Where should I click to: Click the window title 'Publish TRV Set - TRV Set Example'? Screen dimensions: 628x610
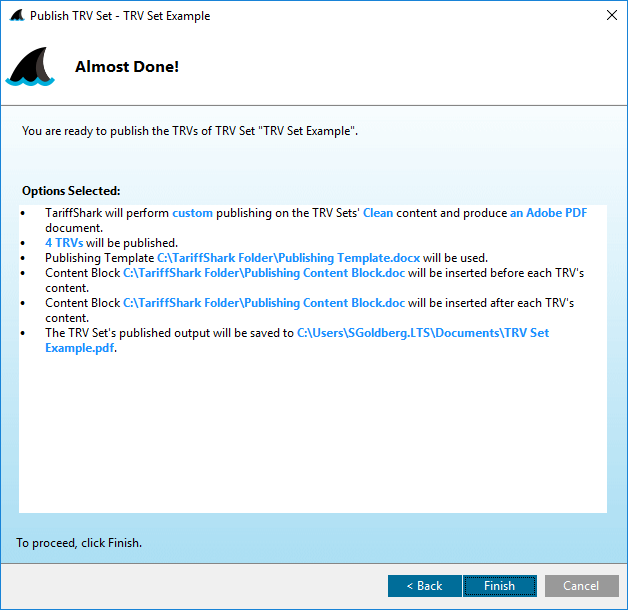click(120, 16)
